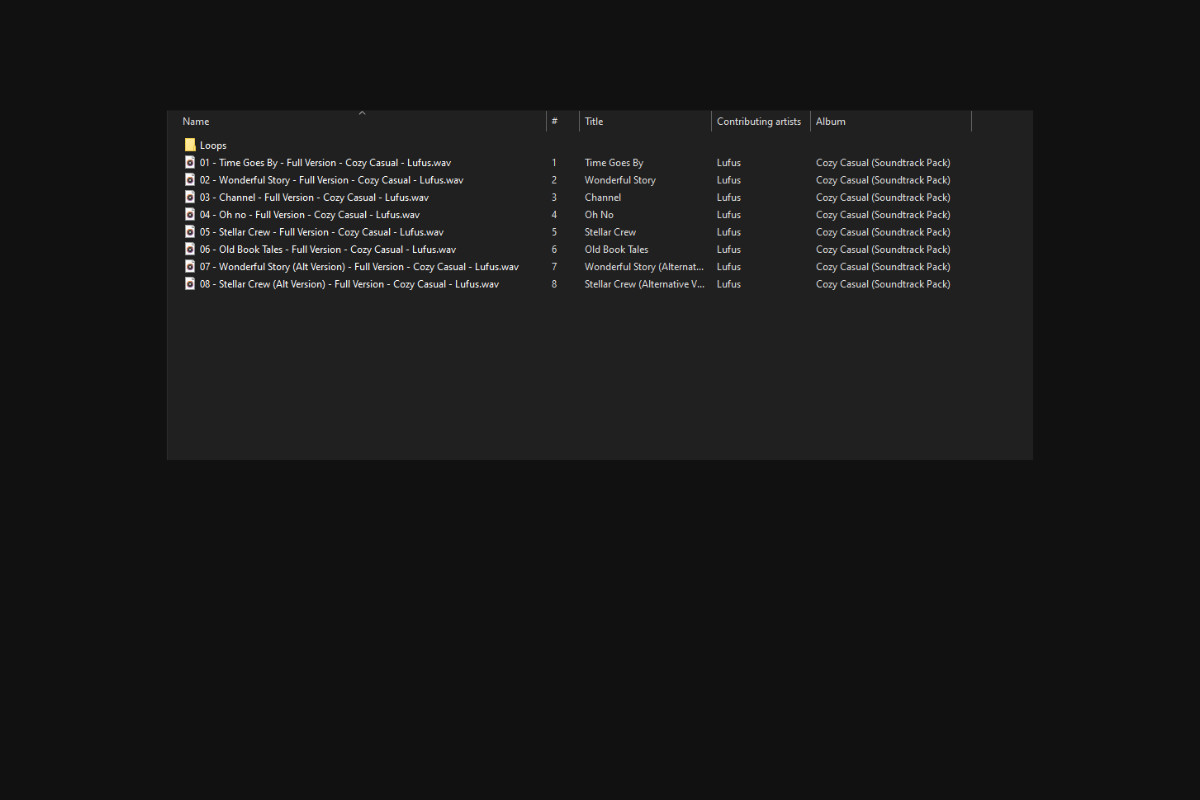Sort by the Contributing artists column header
This screenshot has width=1200, height=800.
coord(761,122)
